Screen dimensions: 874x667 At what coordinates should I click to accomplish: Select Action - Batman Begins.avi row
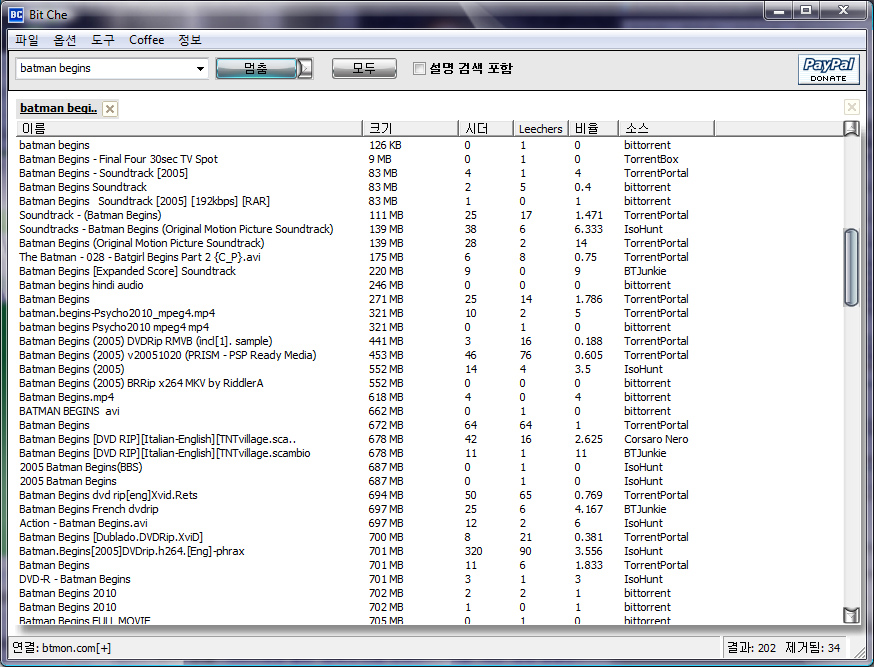[x=430, y=523]
